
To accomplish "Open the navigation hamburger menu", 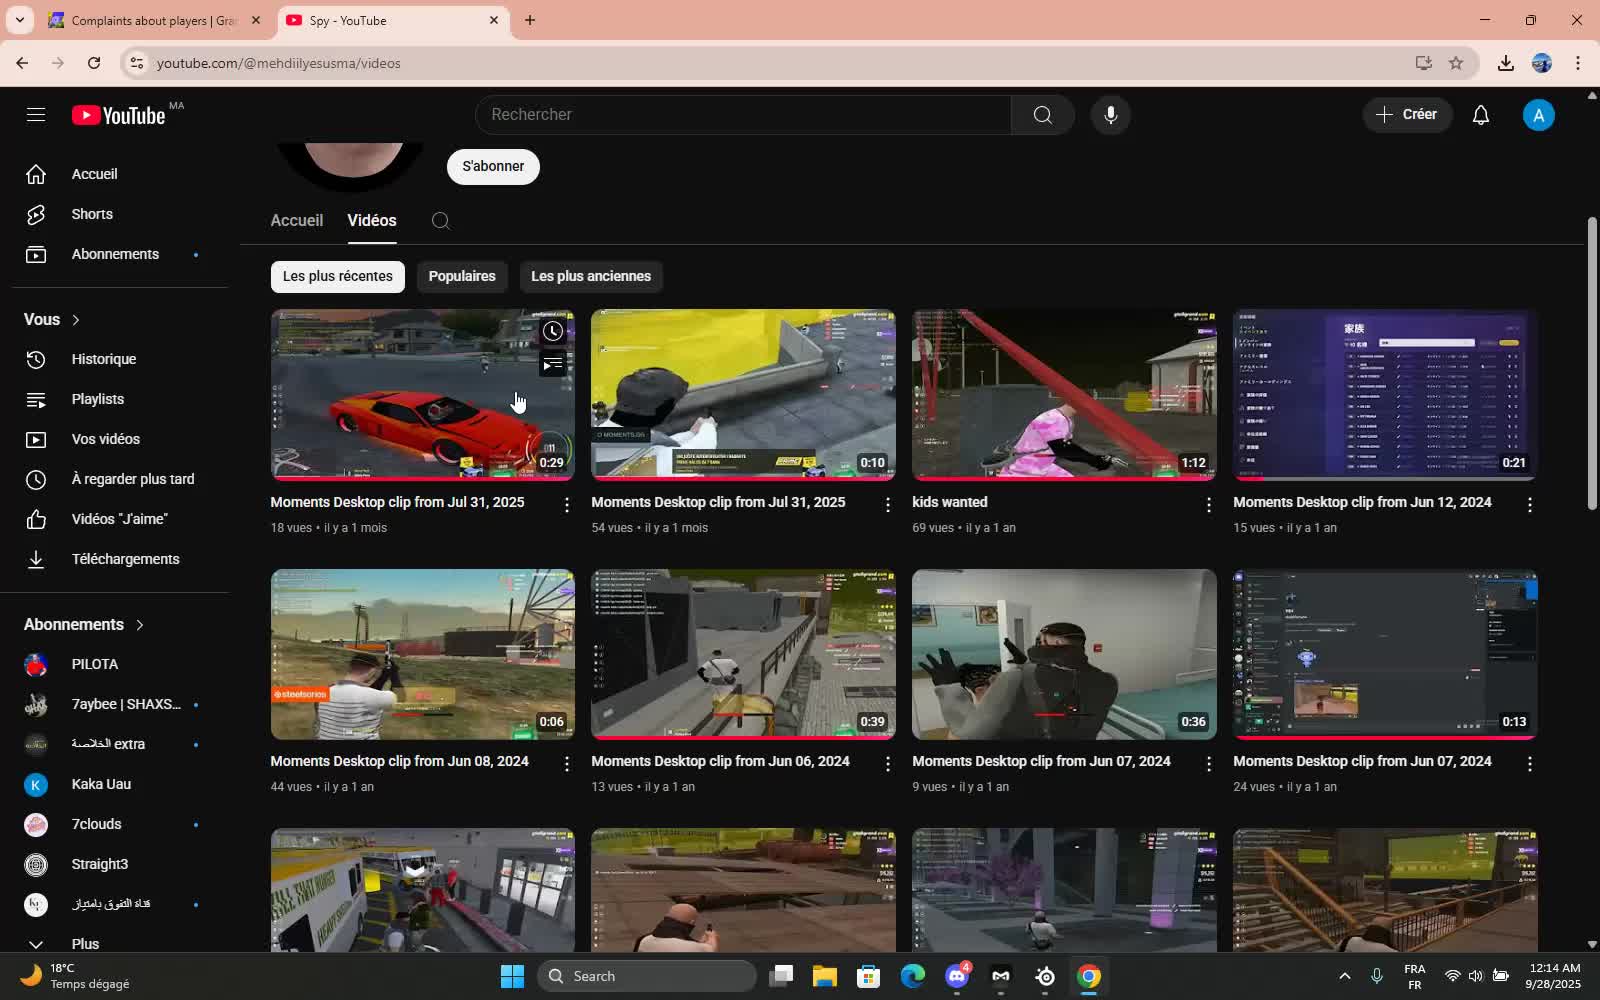I will [x=35, y=114].
